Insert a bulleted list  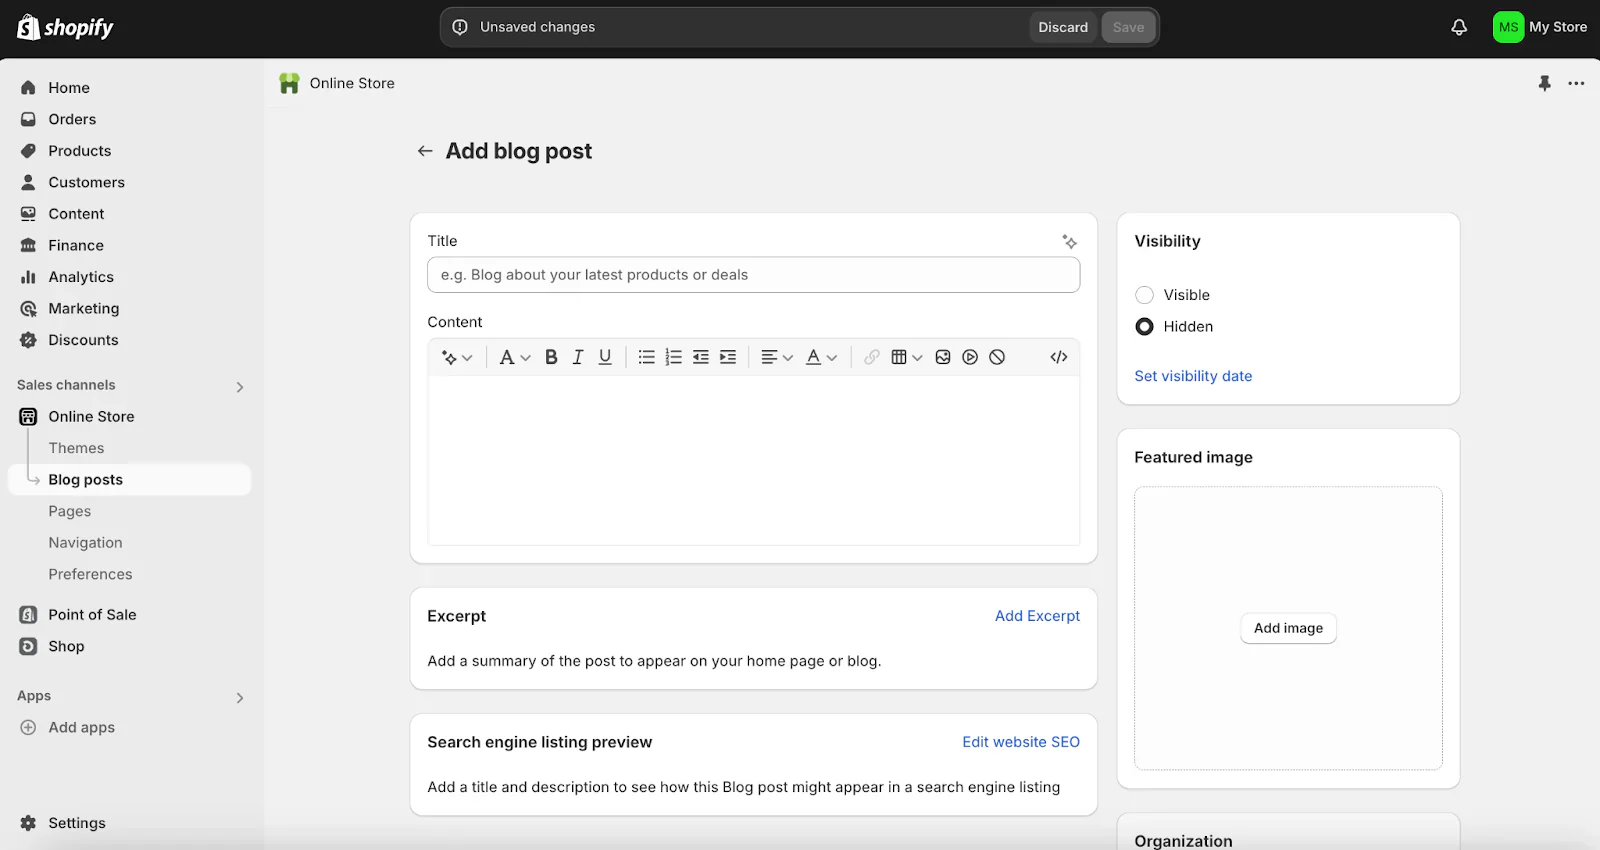coord(647,357)
